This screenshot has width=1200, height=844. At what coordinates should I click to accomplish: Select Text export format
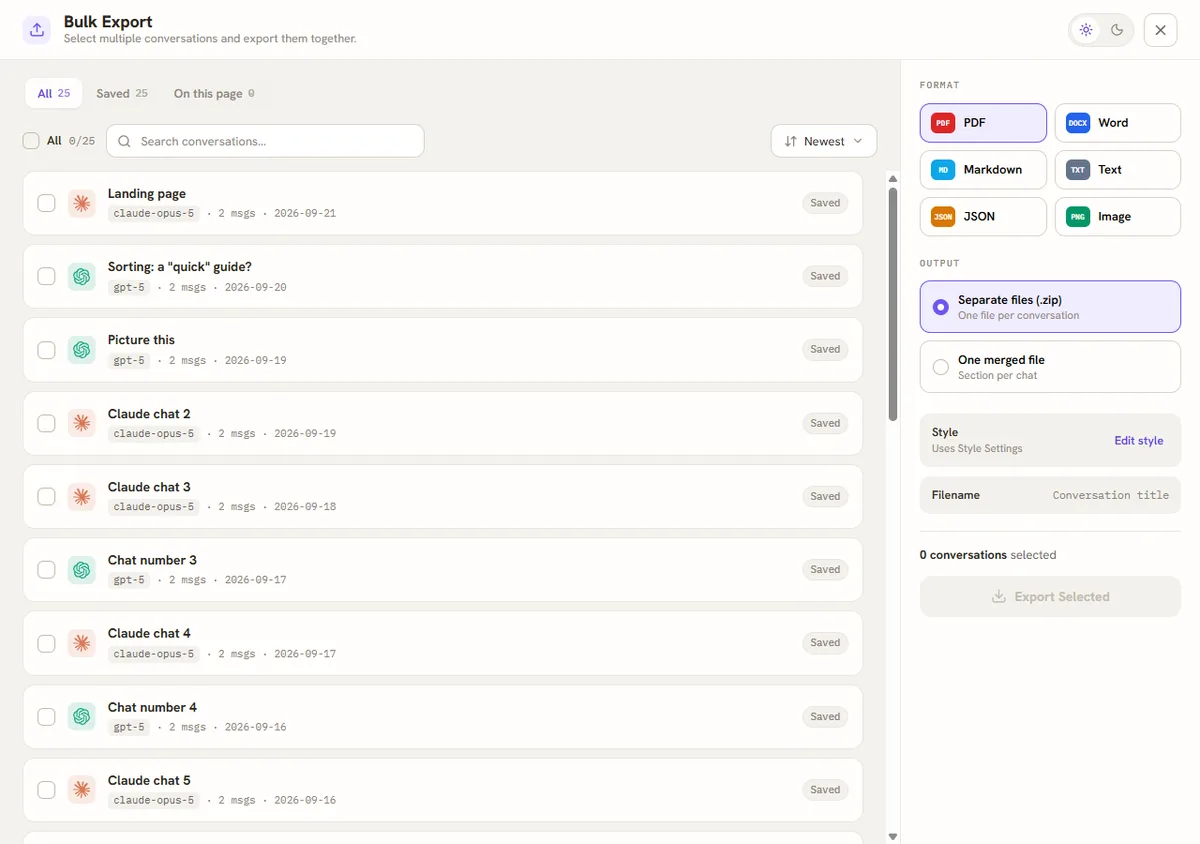(1118, 170)
